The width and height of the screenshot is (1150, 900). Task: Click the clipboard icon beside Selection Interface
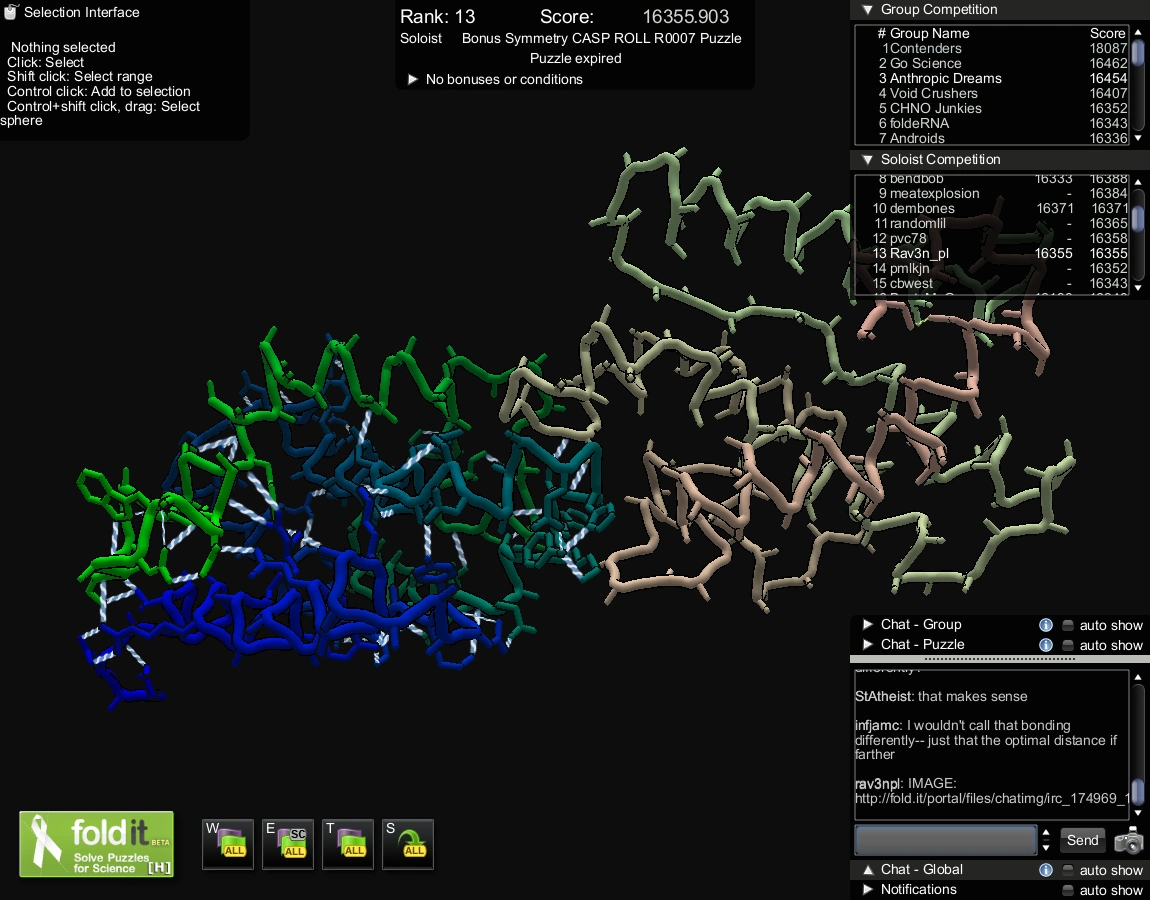coord(13,12)
